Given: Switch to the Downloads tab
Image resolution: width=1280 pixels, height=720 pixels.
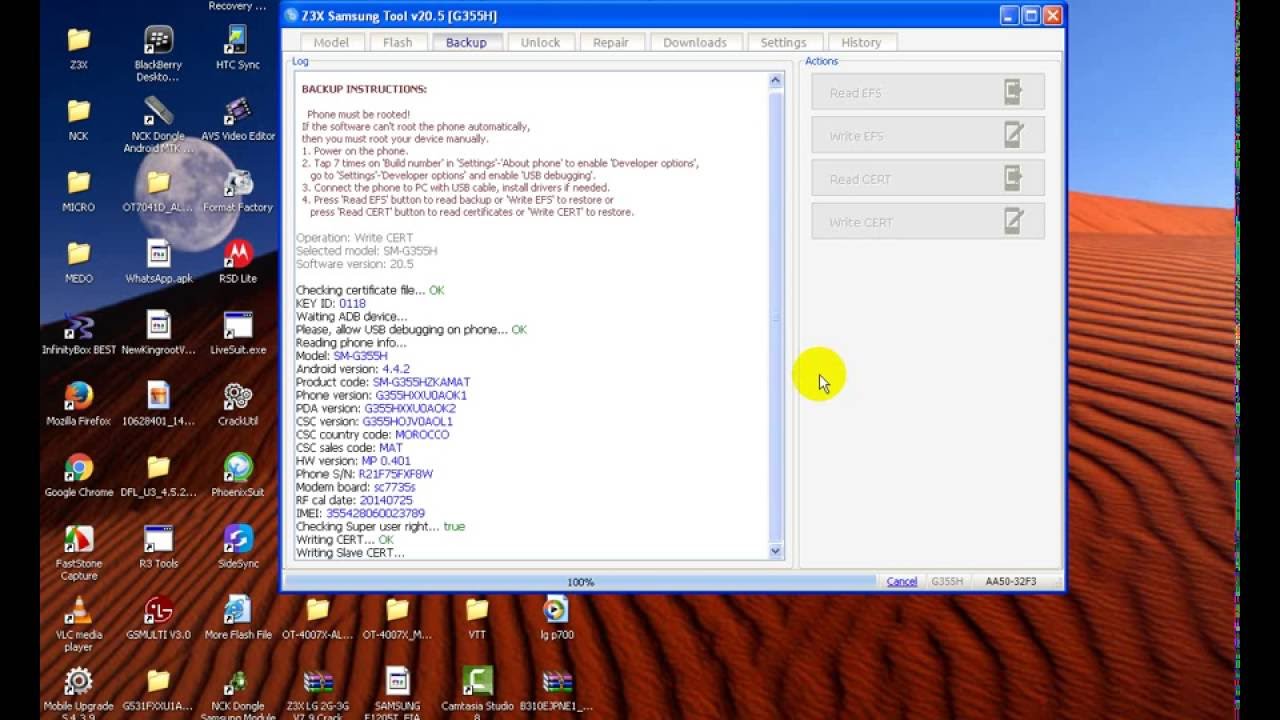Looking at the screenshot, I should tap(694, 42).
